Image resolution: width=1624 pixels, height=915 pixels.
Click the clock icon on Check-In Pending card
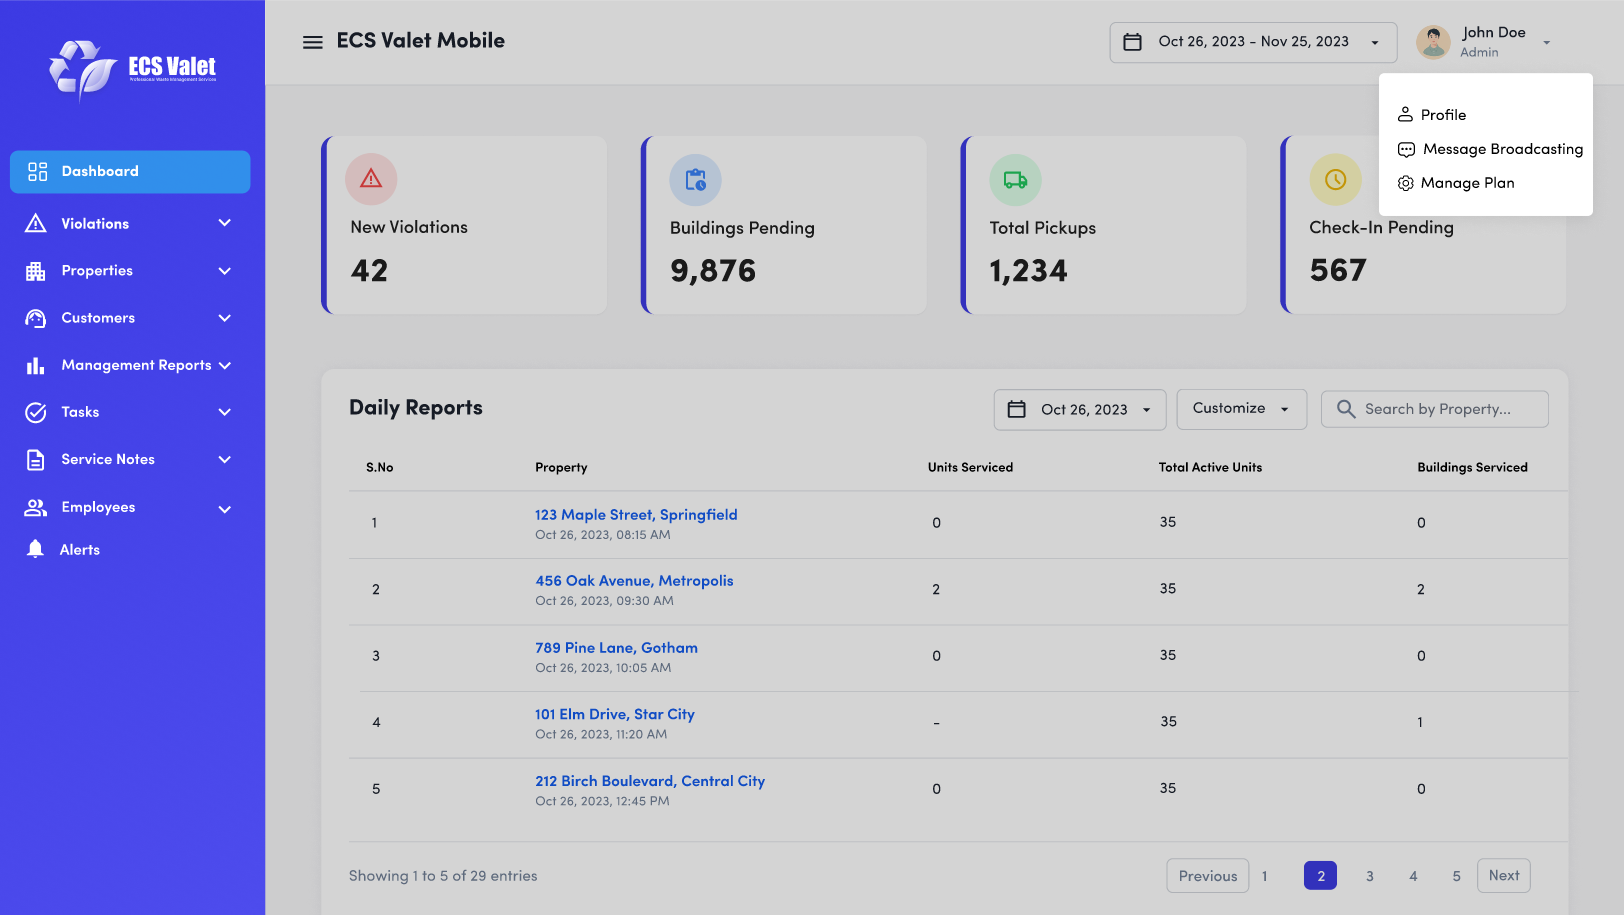(x=1336, y=181)
